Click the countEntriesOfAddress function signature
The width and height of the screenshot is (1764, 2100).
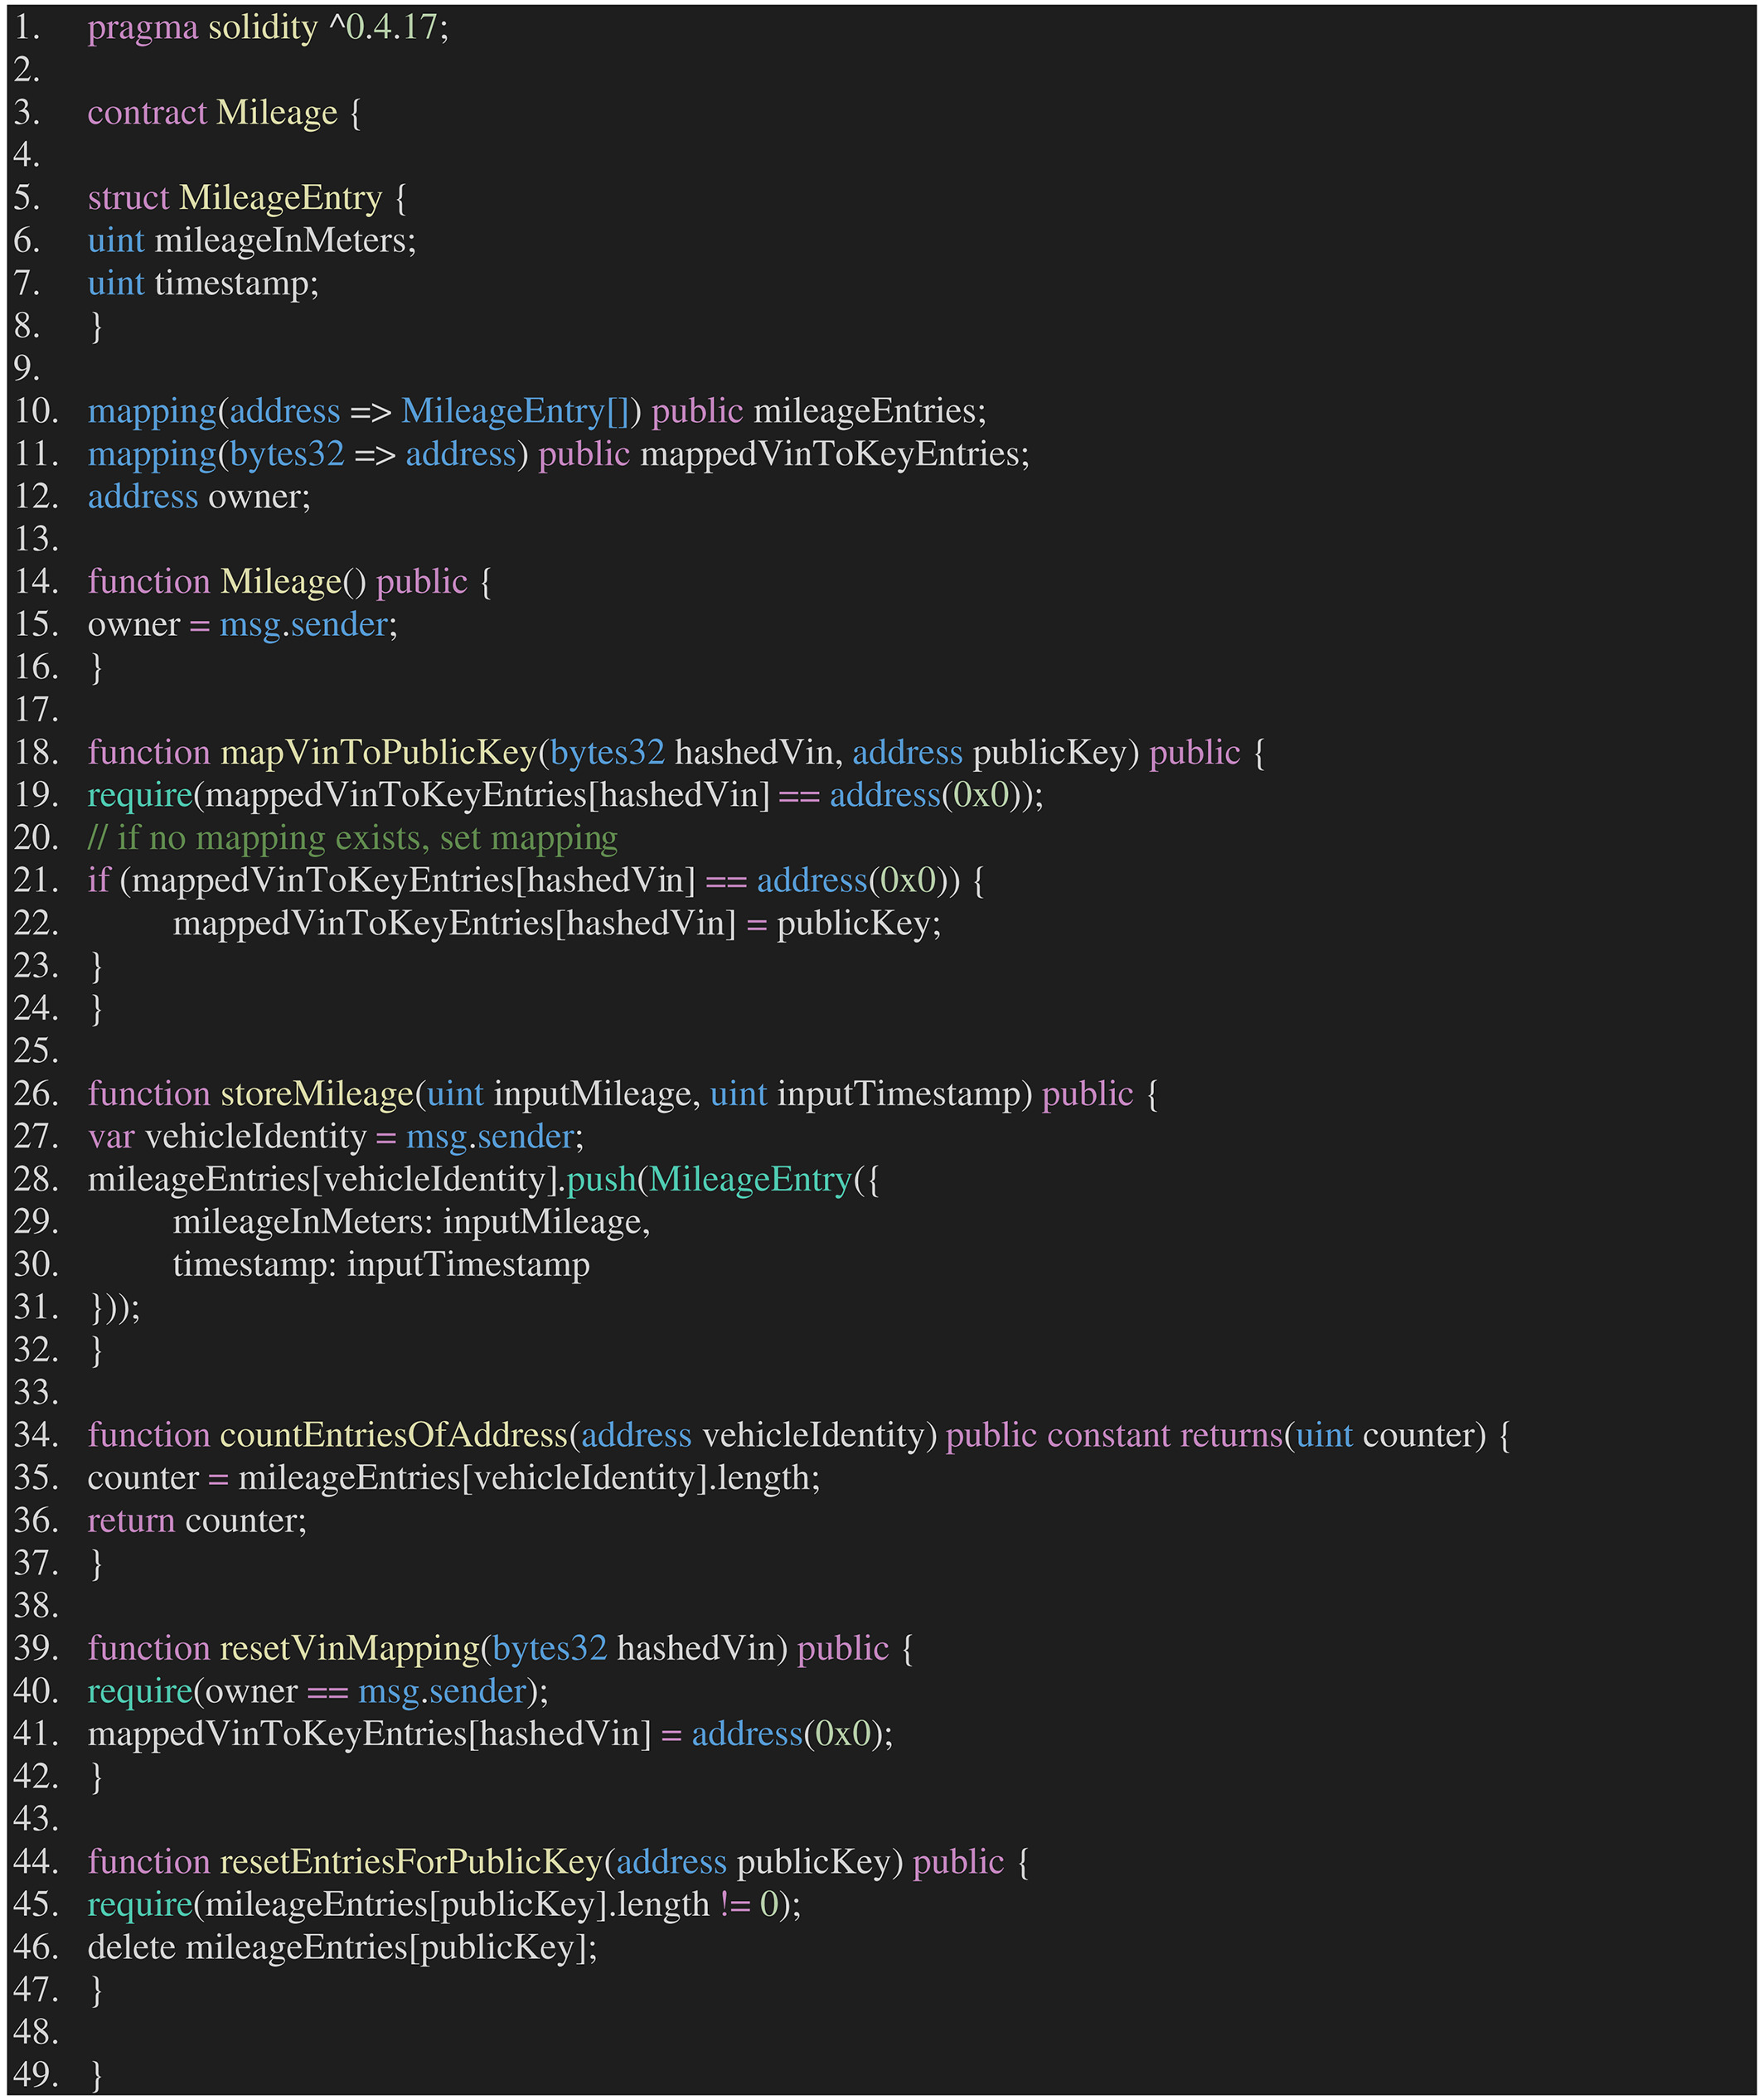798,1436
